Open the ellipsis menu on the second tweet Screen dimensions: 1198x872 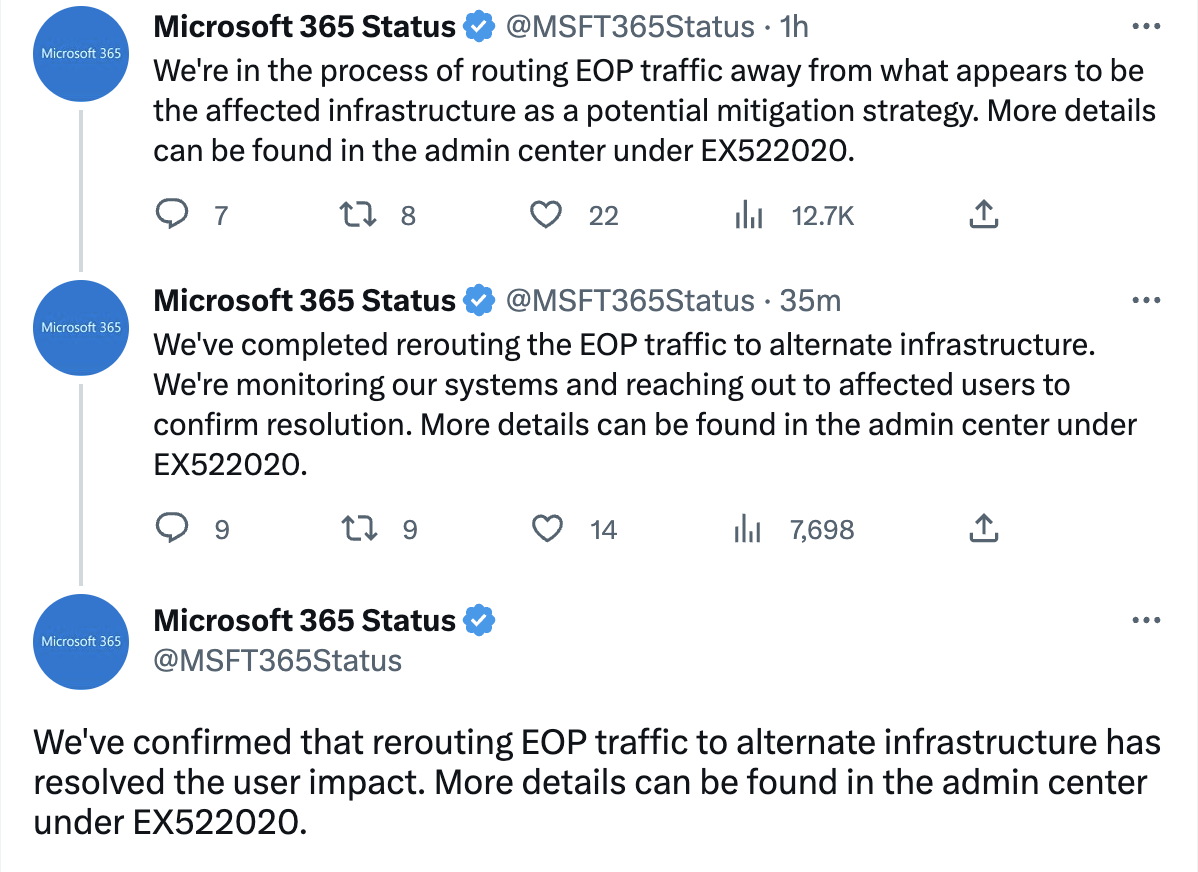click(x=1146, y=299)
